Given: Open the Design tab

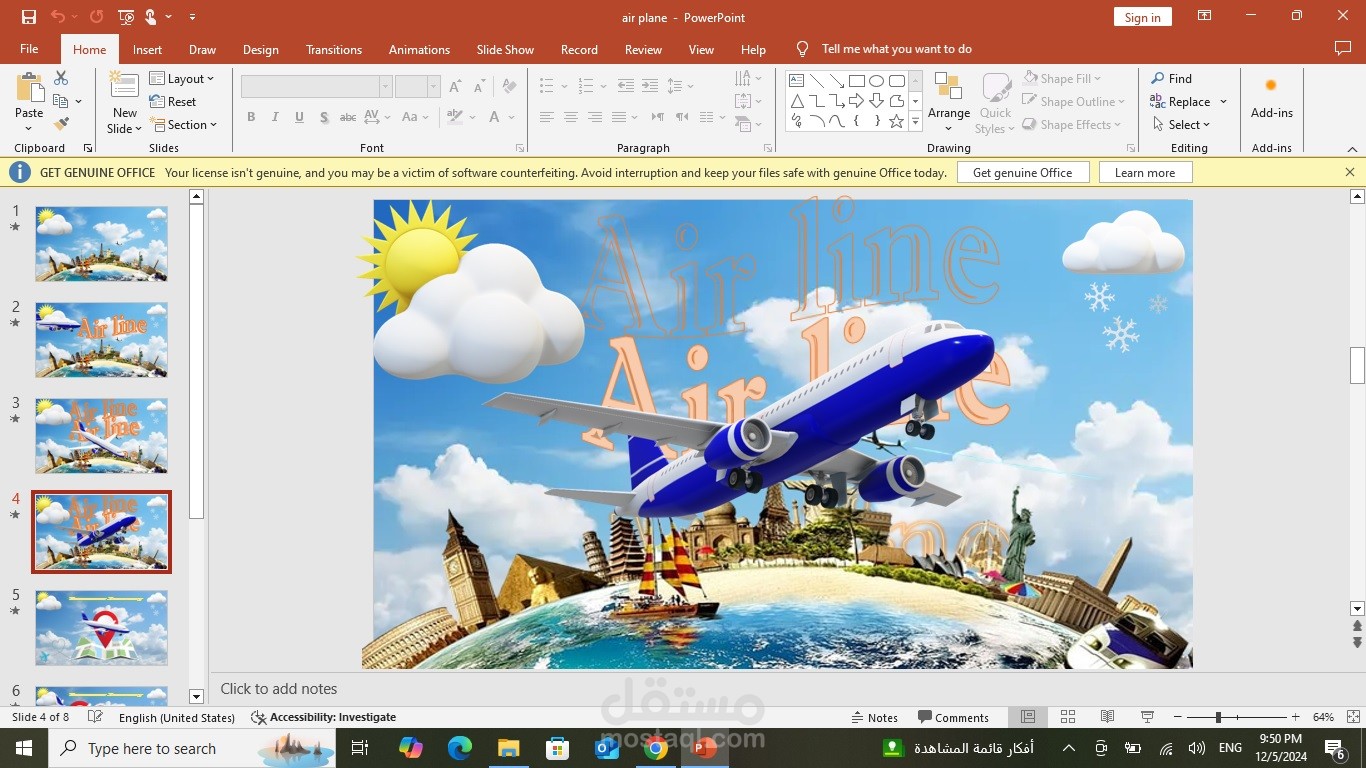Looking at the screenshot, I should pyautogui.click(x=260, y=49).
